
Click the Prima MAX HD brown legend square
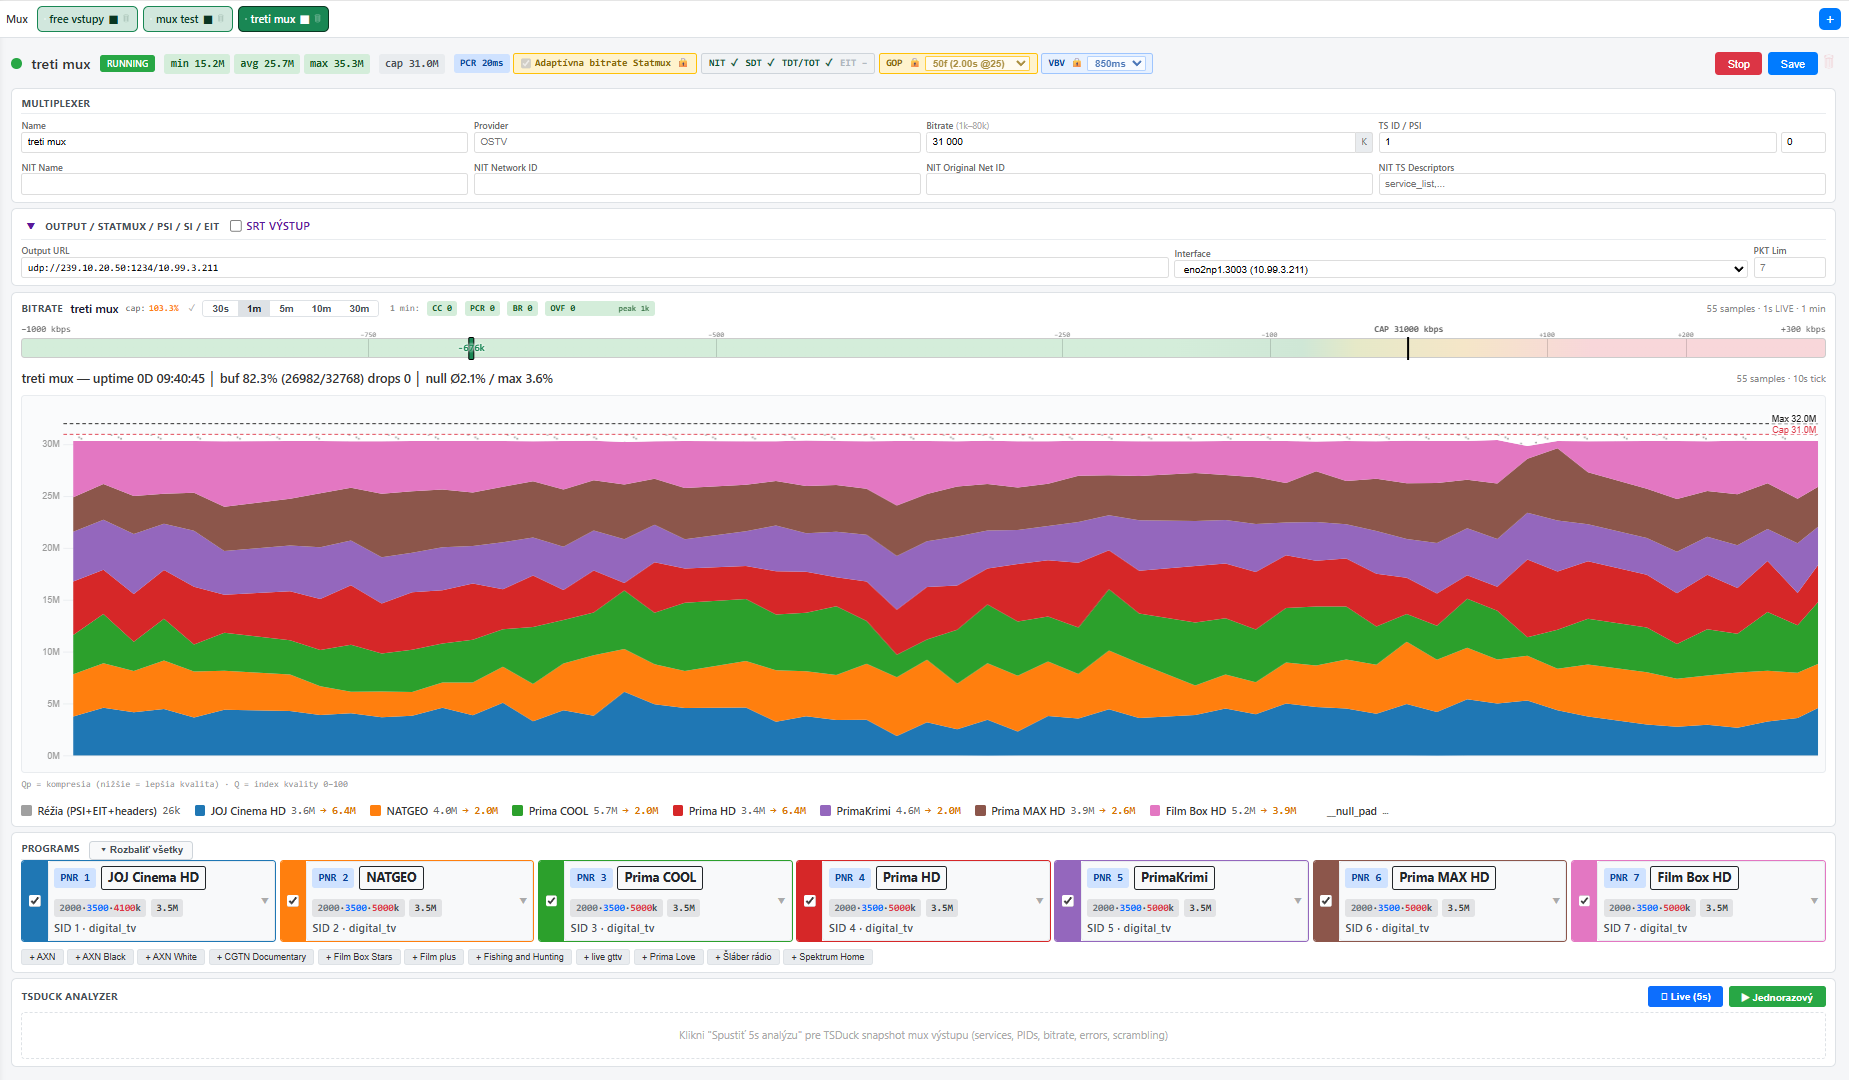point(981,811)
